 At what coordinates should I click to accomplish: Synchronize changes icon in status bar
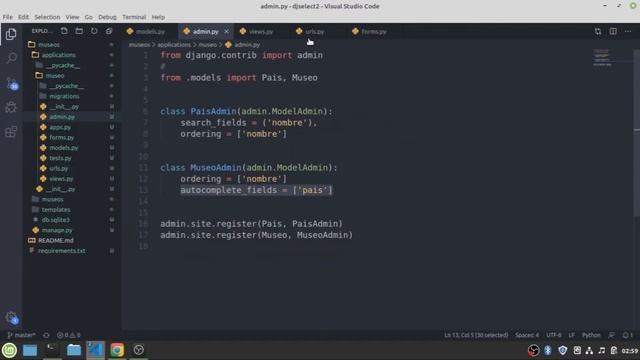click(46, 335)
